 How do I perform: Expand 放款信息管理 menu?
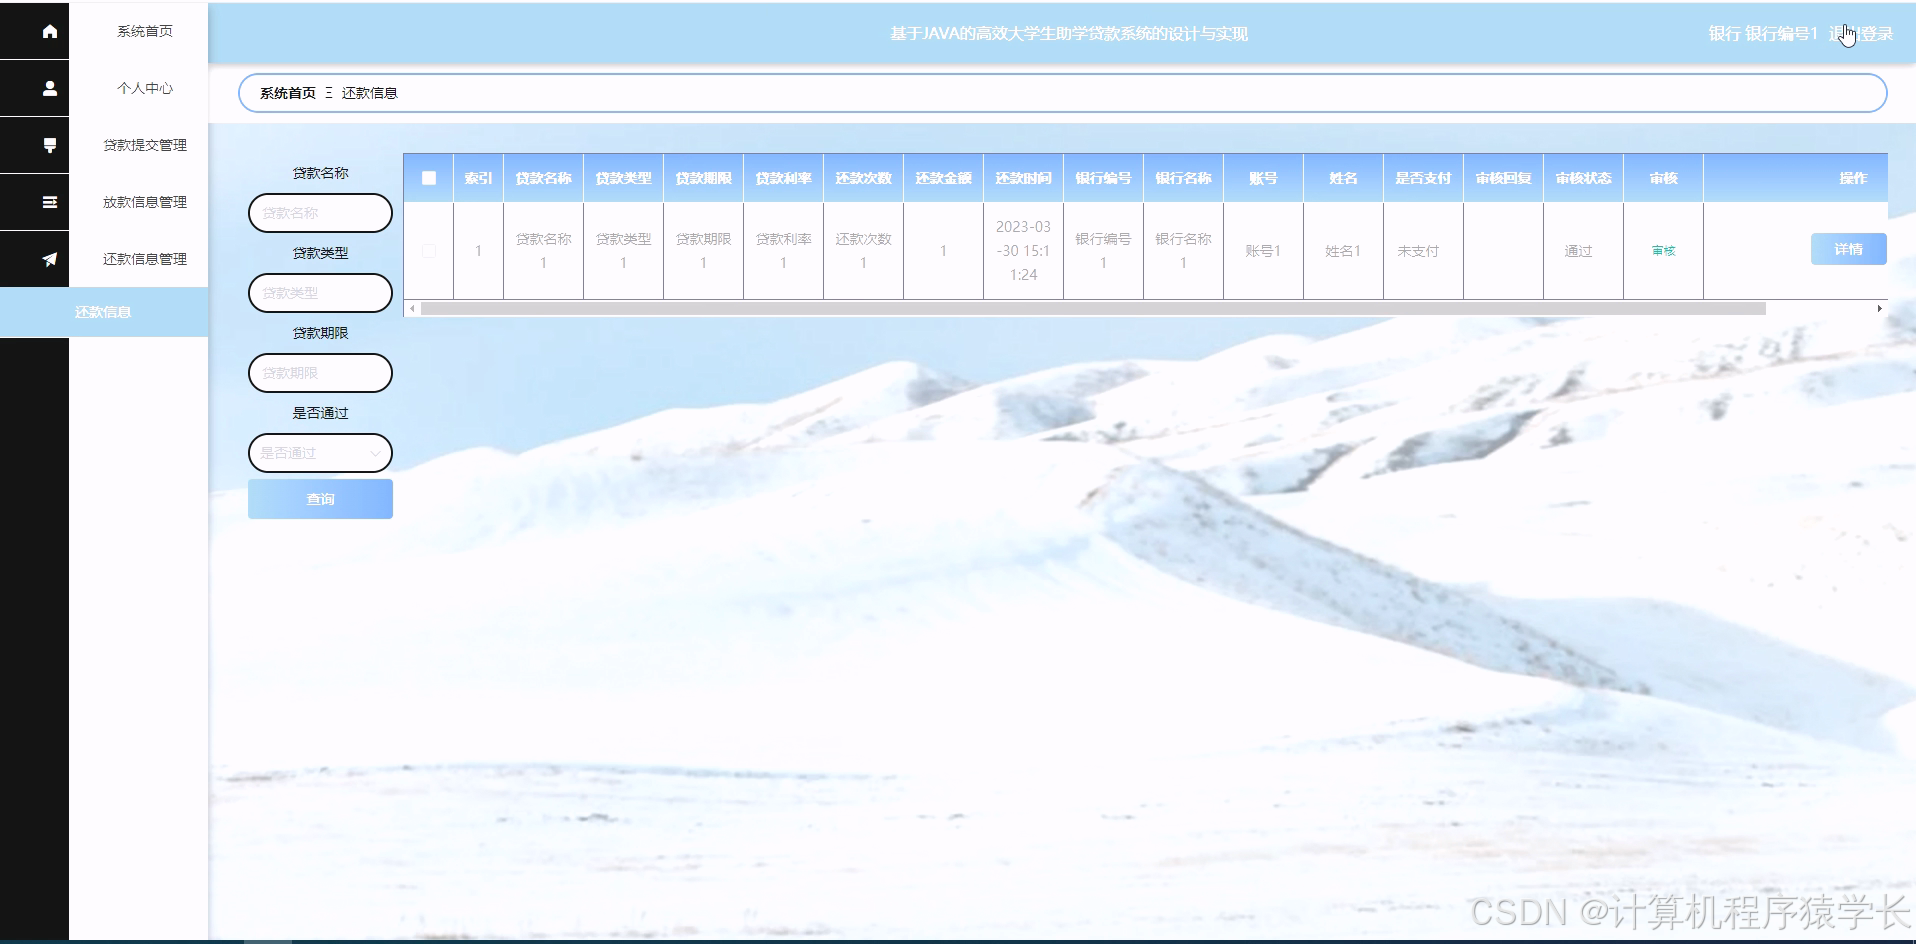click(145, 202)
